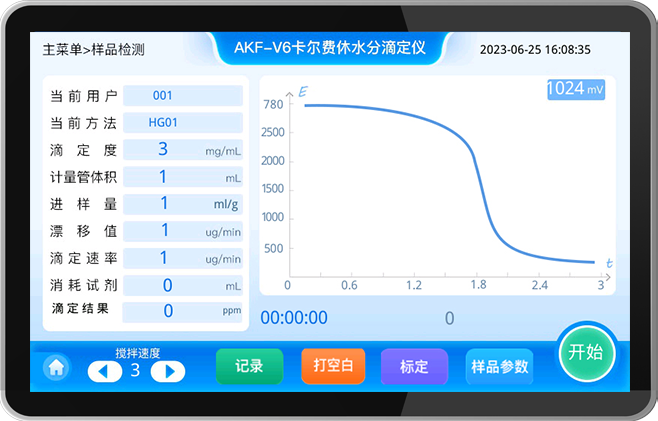Viewport: 658px width, 421px height.
Task: Click the 消耗试剂 reagent consumed field
Action: coord(182,285)
